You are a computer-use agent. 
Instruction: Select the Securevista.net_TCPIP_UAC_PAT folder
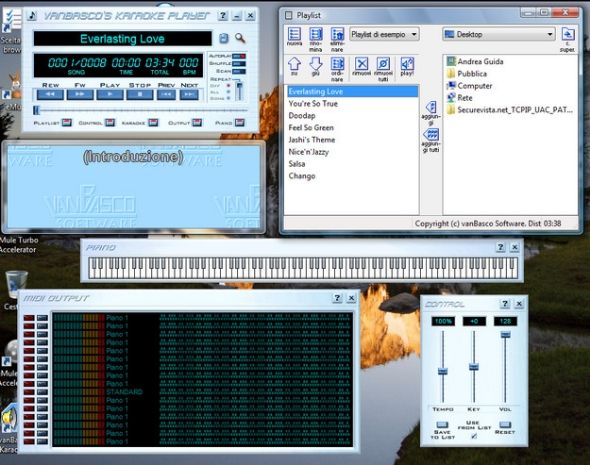point(510,109)
